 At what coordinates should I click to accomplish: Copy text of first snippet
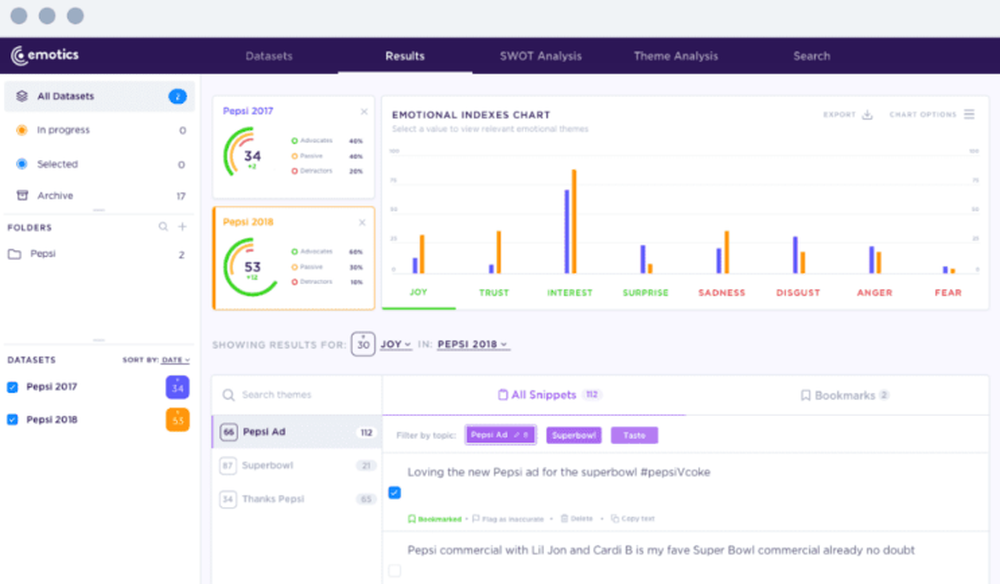point(633,519)
